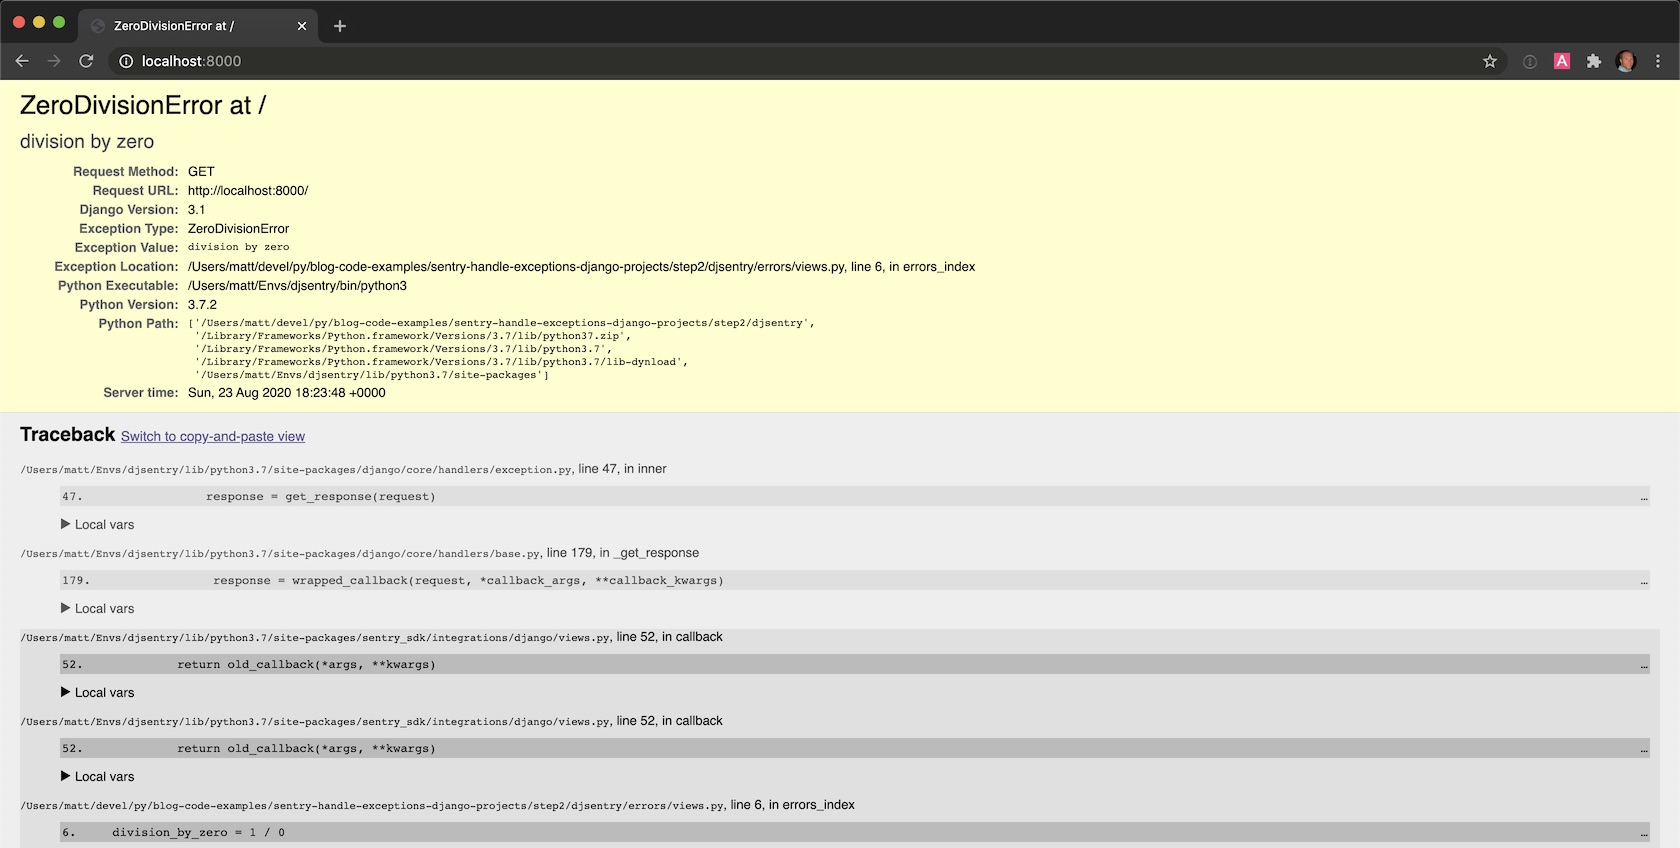The width and height of the screenshot is (1680, 848).
Task: Click the browser forward arrow
Action: (x=54, y=61)
